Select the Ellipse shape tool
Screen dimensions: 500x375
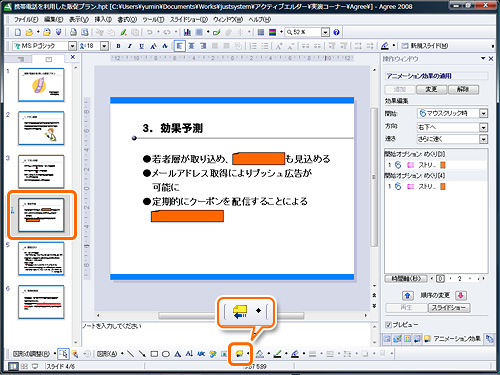166,354
